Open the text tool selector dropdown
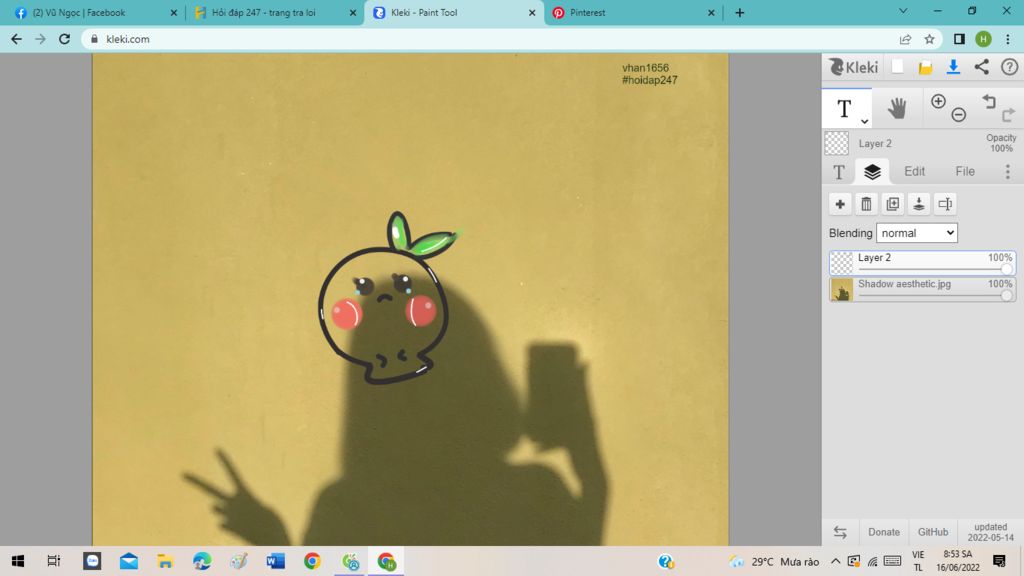This screenshot has width=1024, height=576. pos(864,121)
